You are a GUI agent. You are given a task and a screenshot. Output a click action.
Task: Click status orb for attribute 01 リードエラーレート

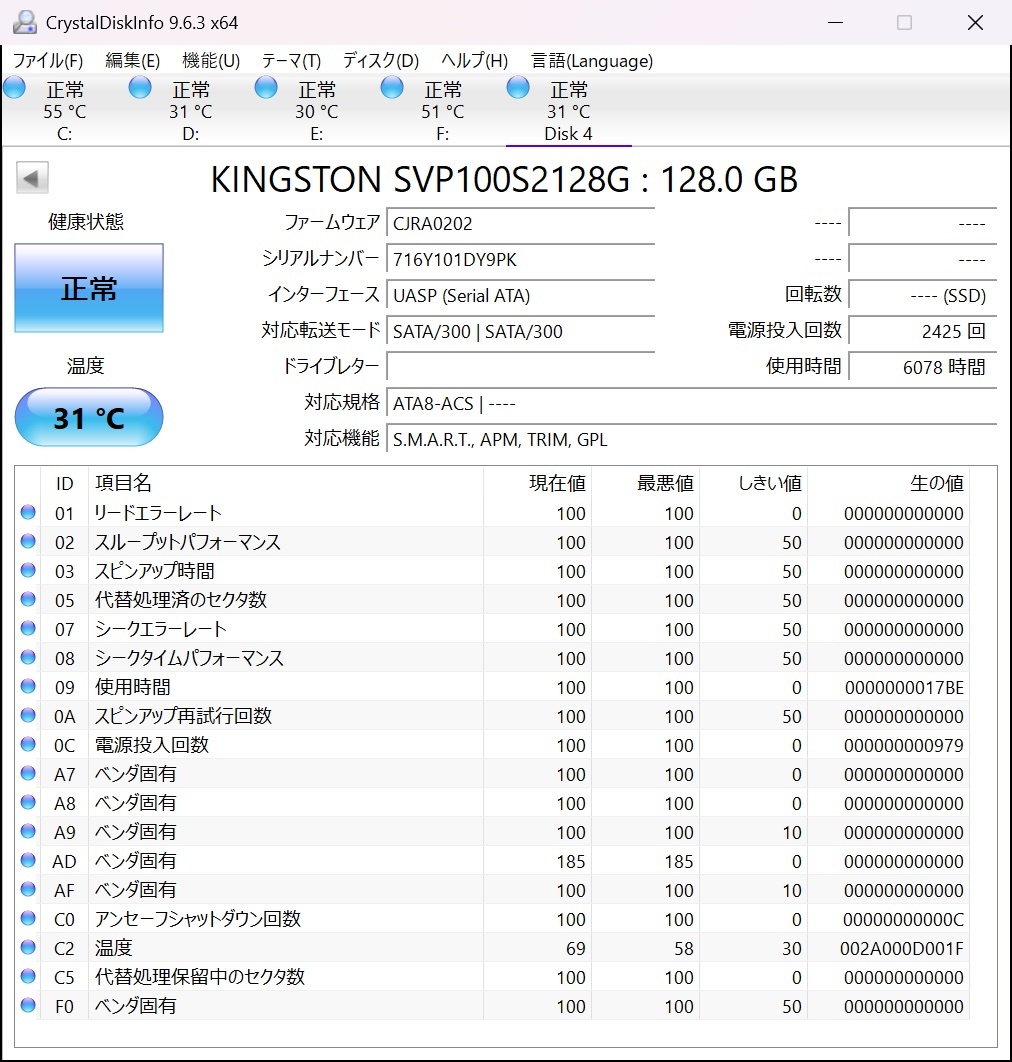pyautogui.click(x=28, y=512)
